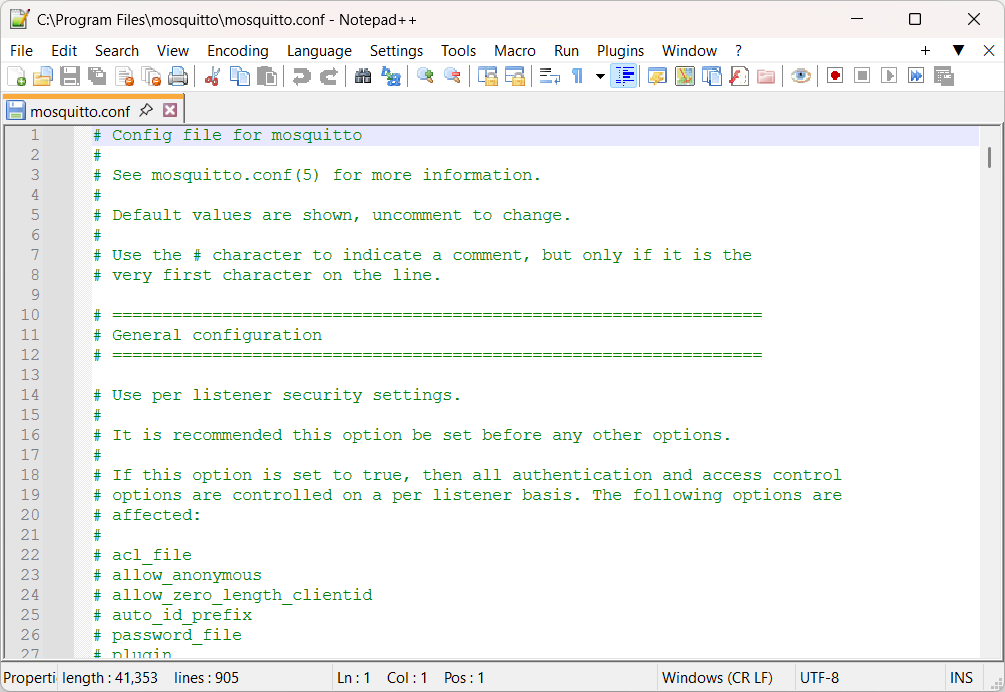Open the Run menu
Screen dimensions: 1005x692
click(567, 51)
